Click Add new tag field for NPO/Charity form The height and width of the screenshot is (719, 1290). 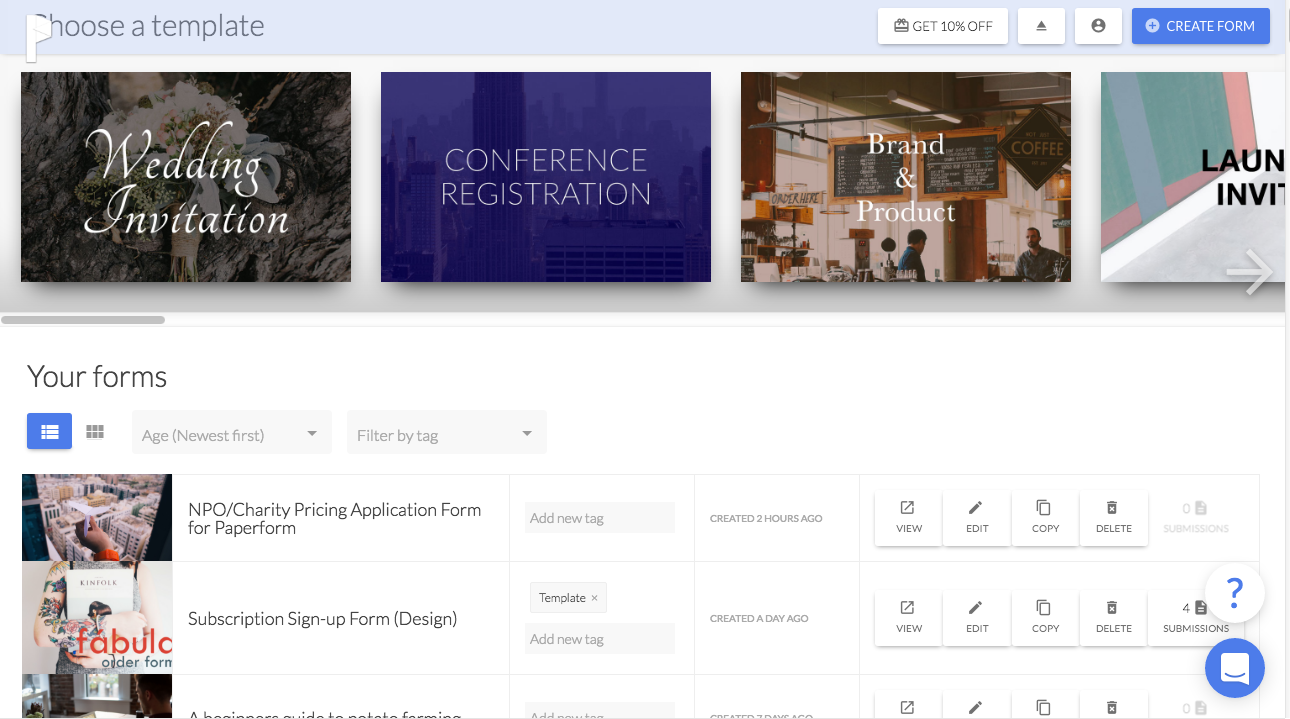(600, 518)
